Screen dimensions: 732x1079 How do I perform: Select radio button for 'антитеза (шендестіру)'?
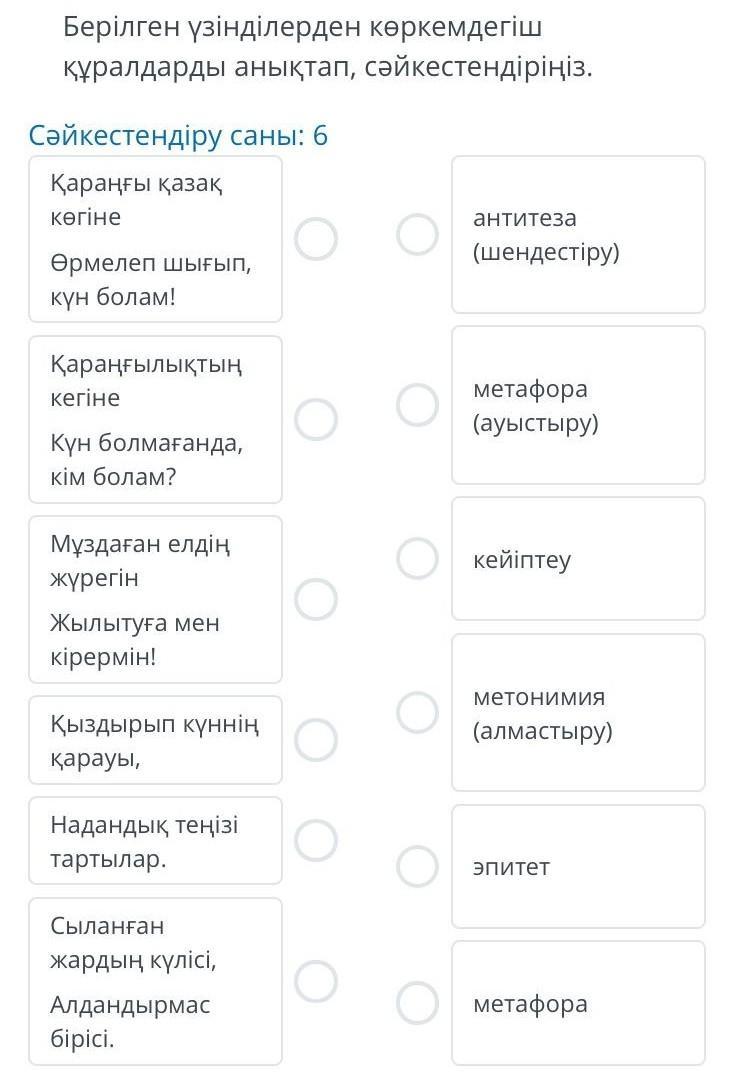click(418, 234)
